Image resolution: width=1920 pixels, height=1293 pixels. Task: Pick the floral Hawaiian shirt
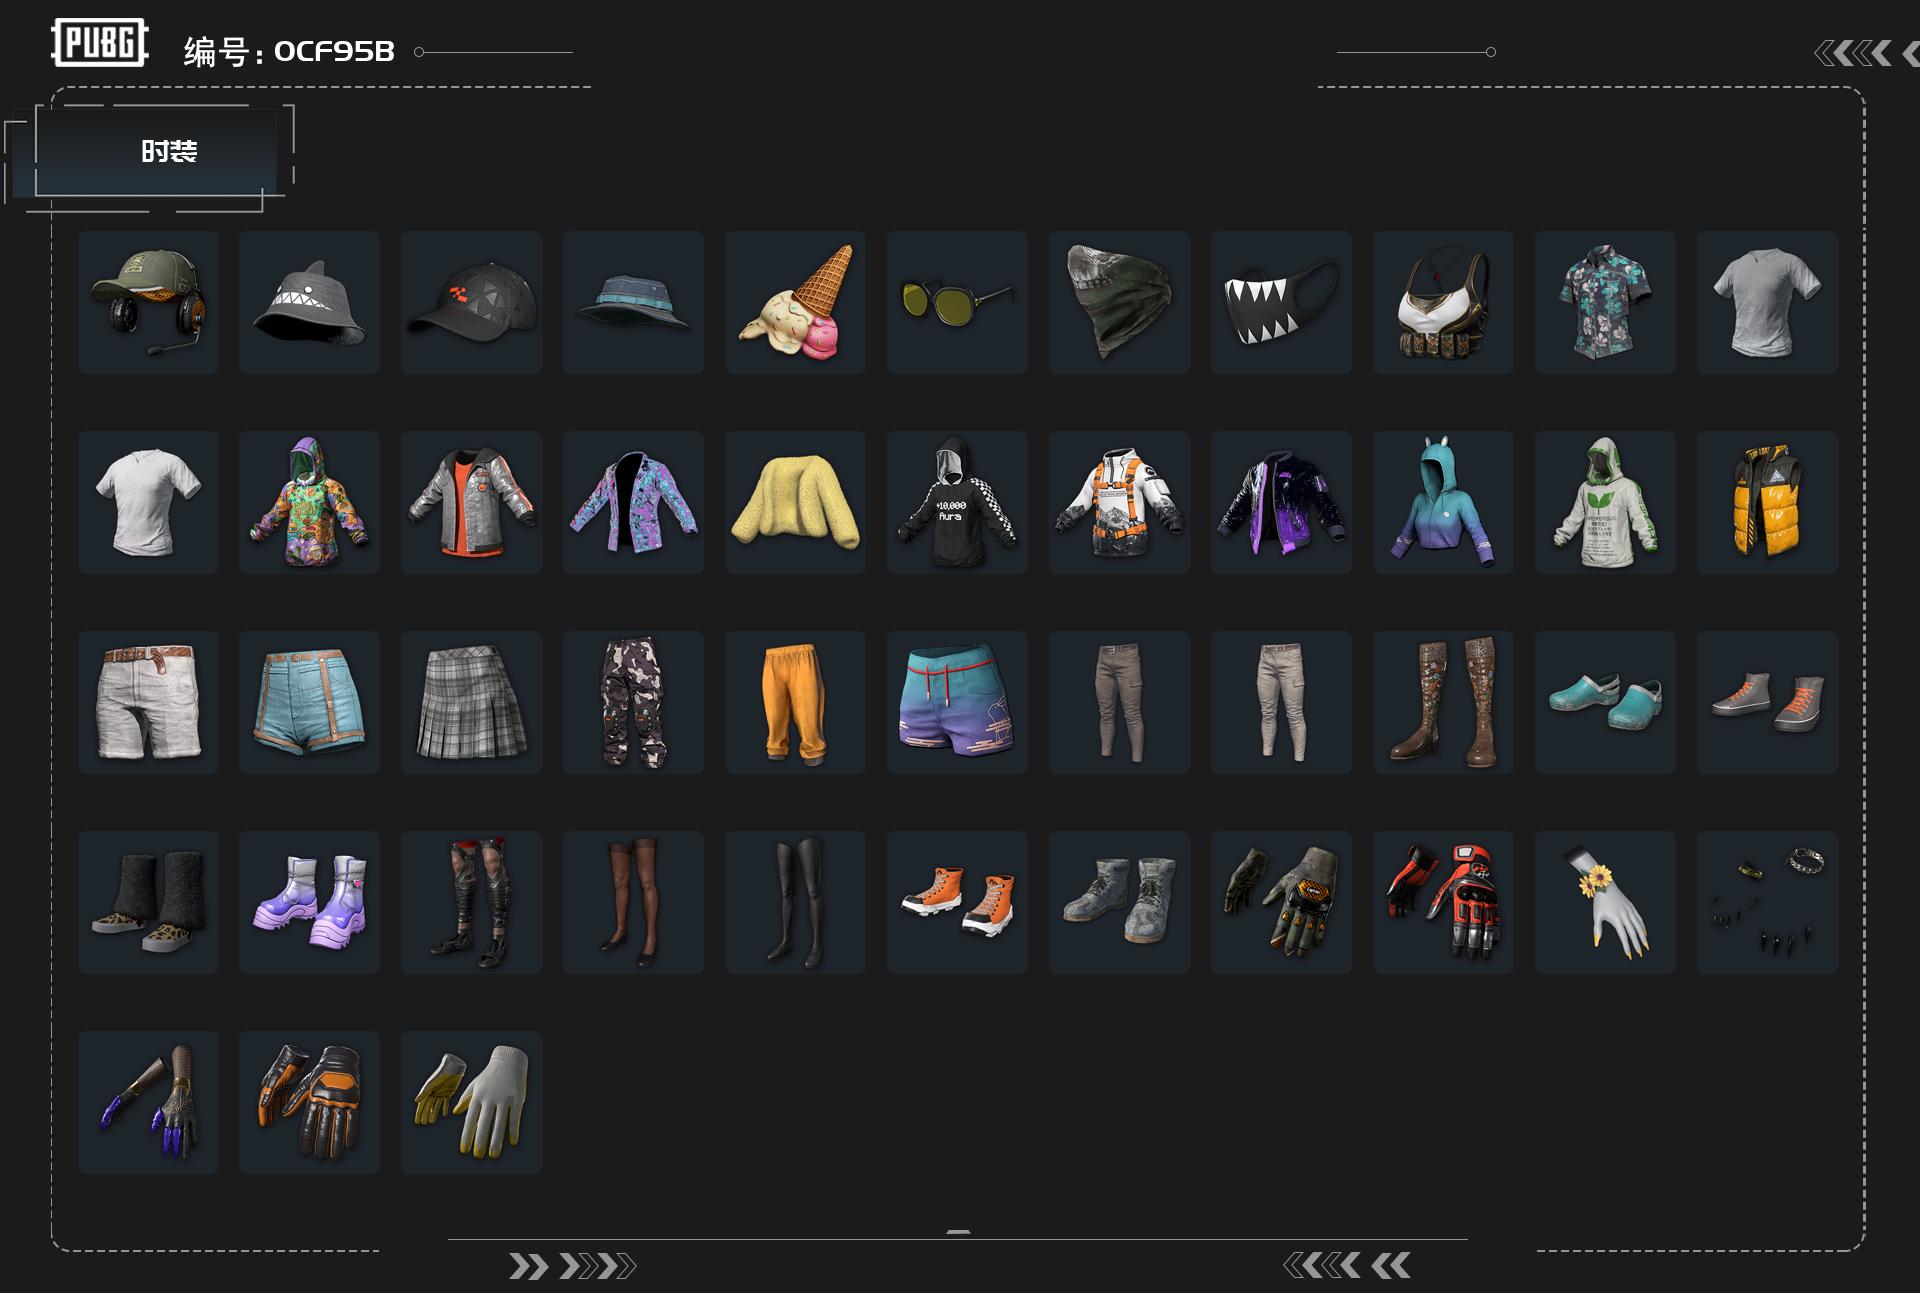[x=1605, y=302]
